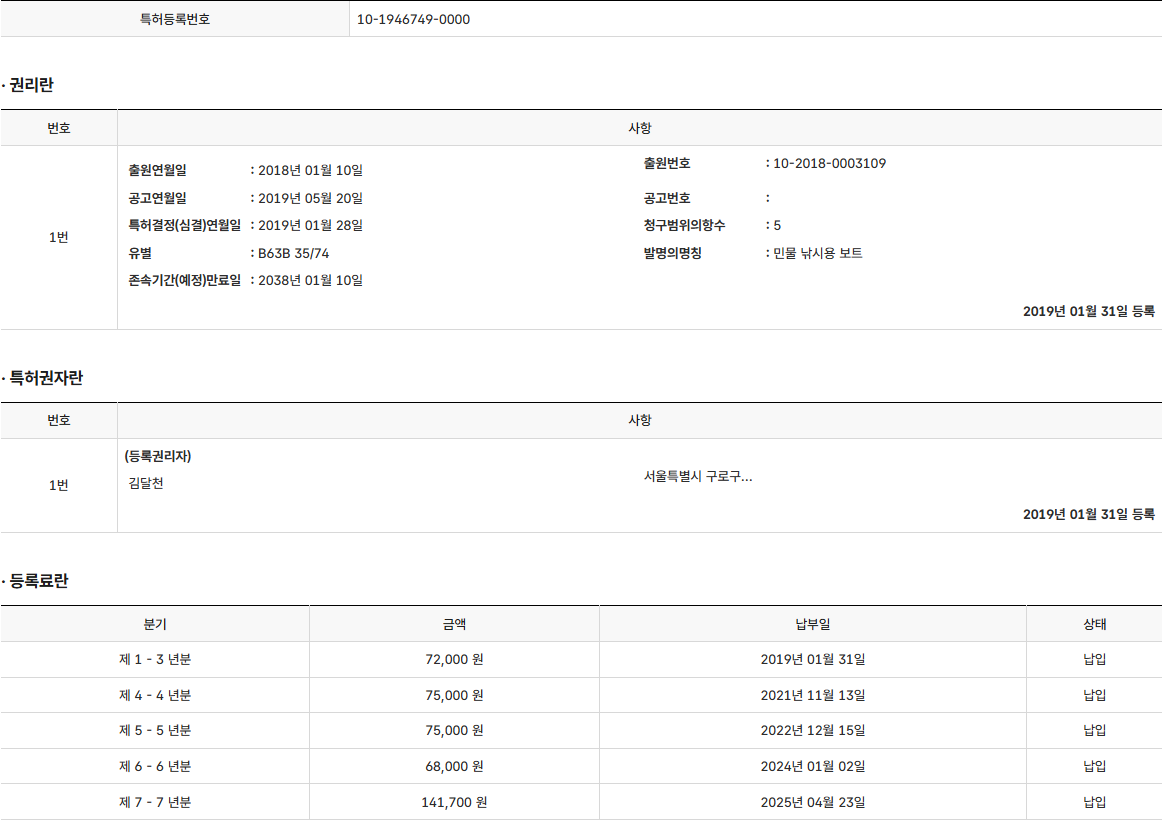Select the classification code B63B 35/74
1162x821 pixels.
point(293,253)
